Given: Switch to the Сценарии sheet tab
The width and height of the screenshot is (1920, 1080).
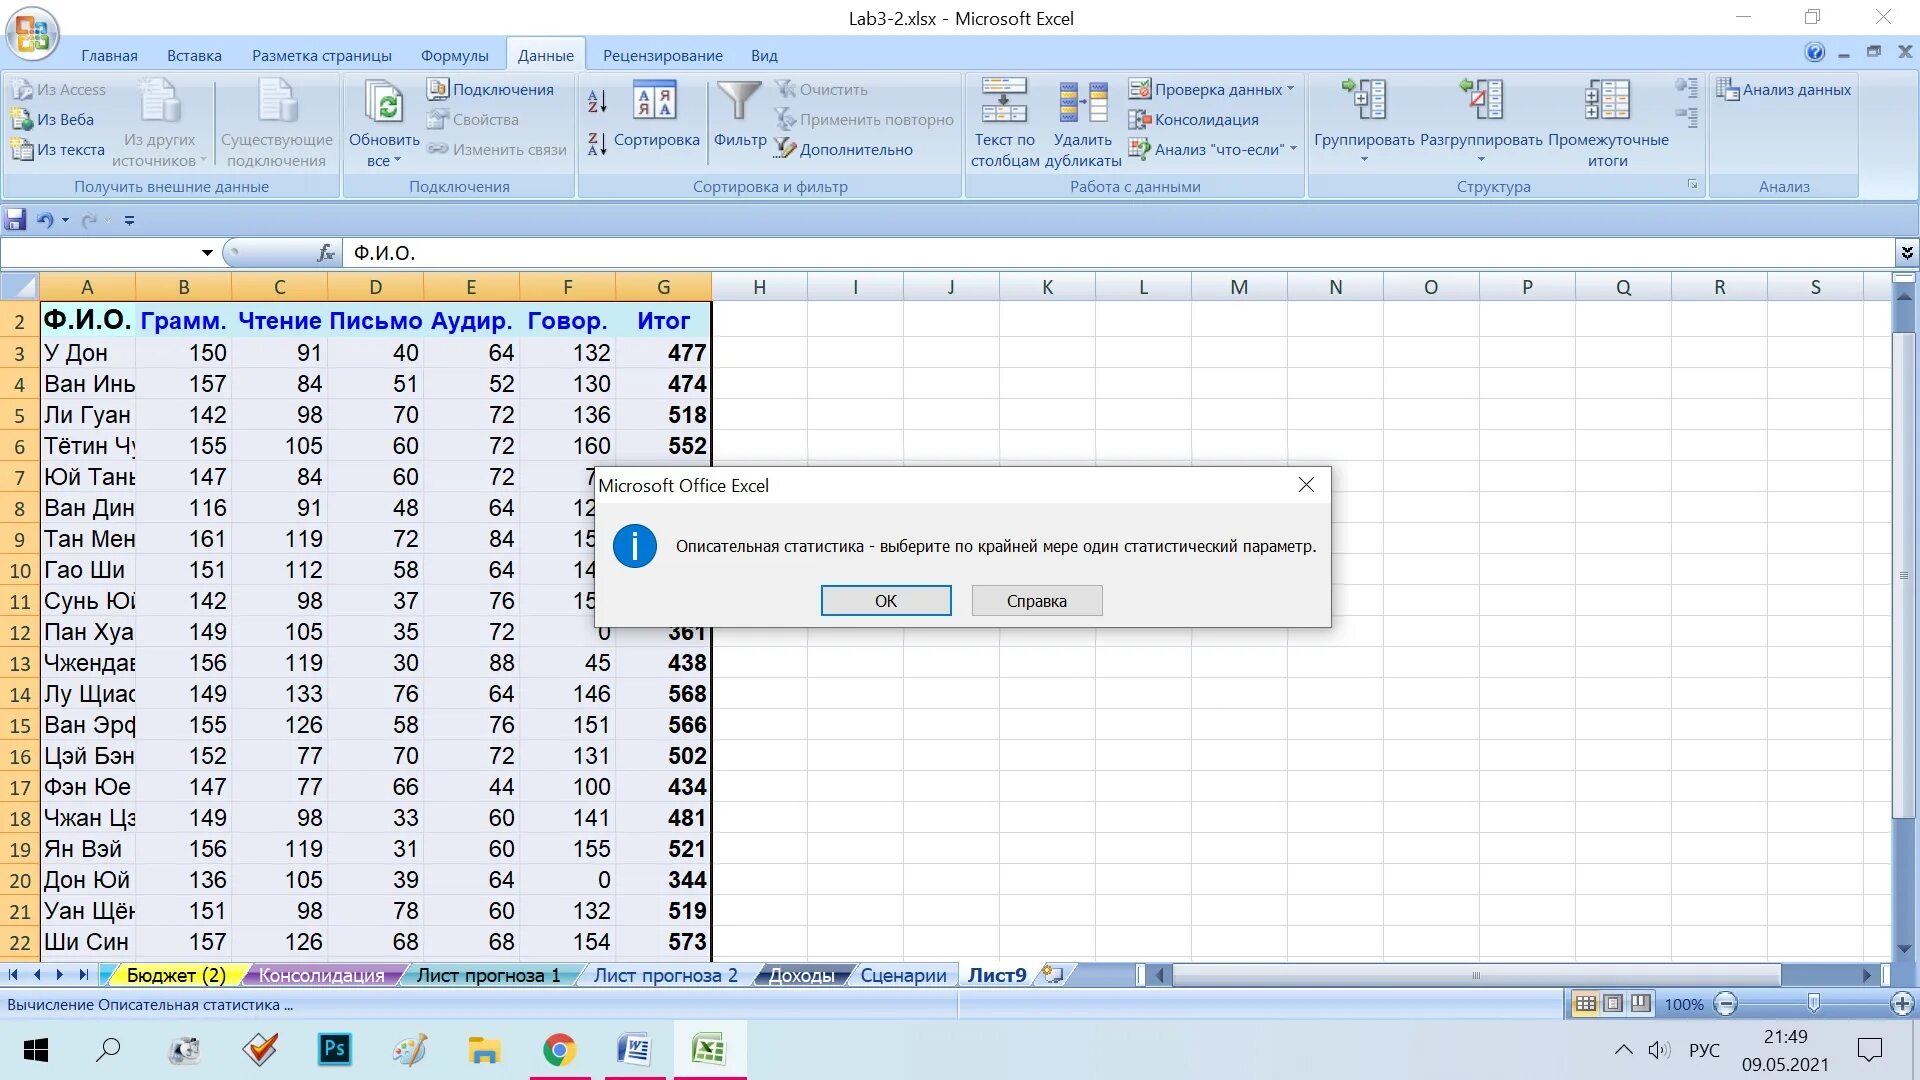Looking at the screenshot, I should 903,975.
